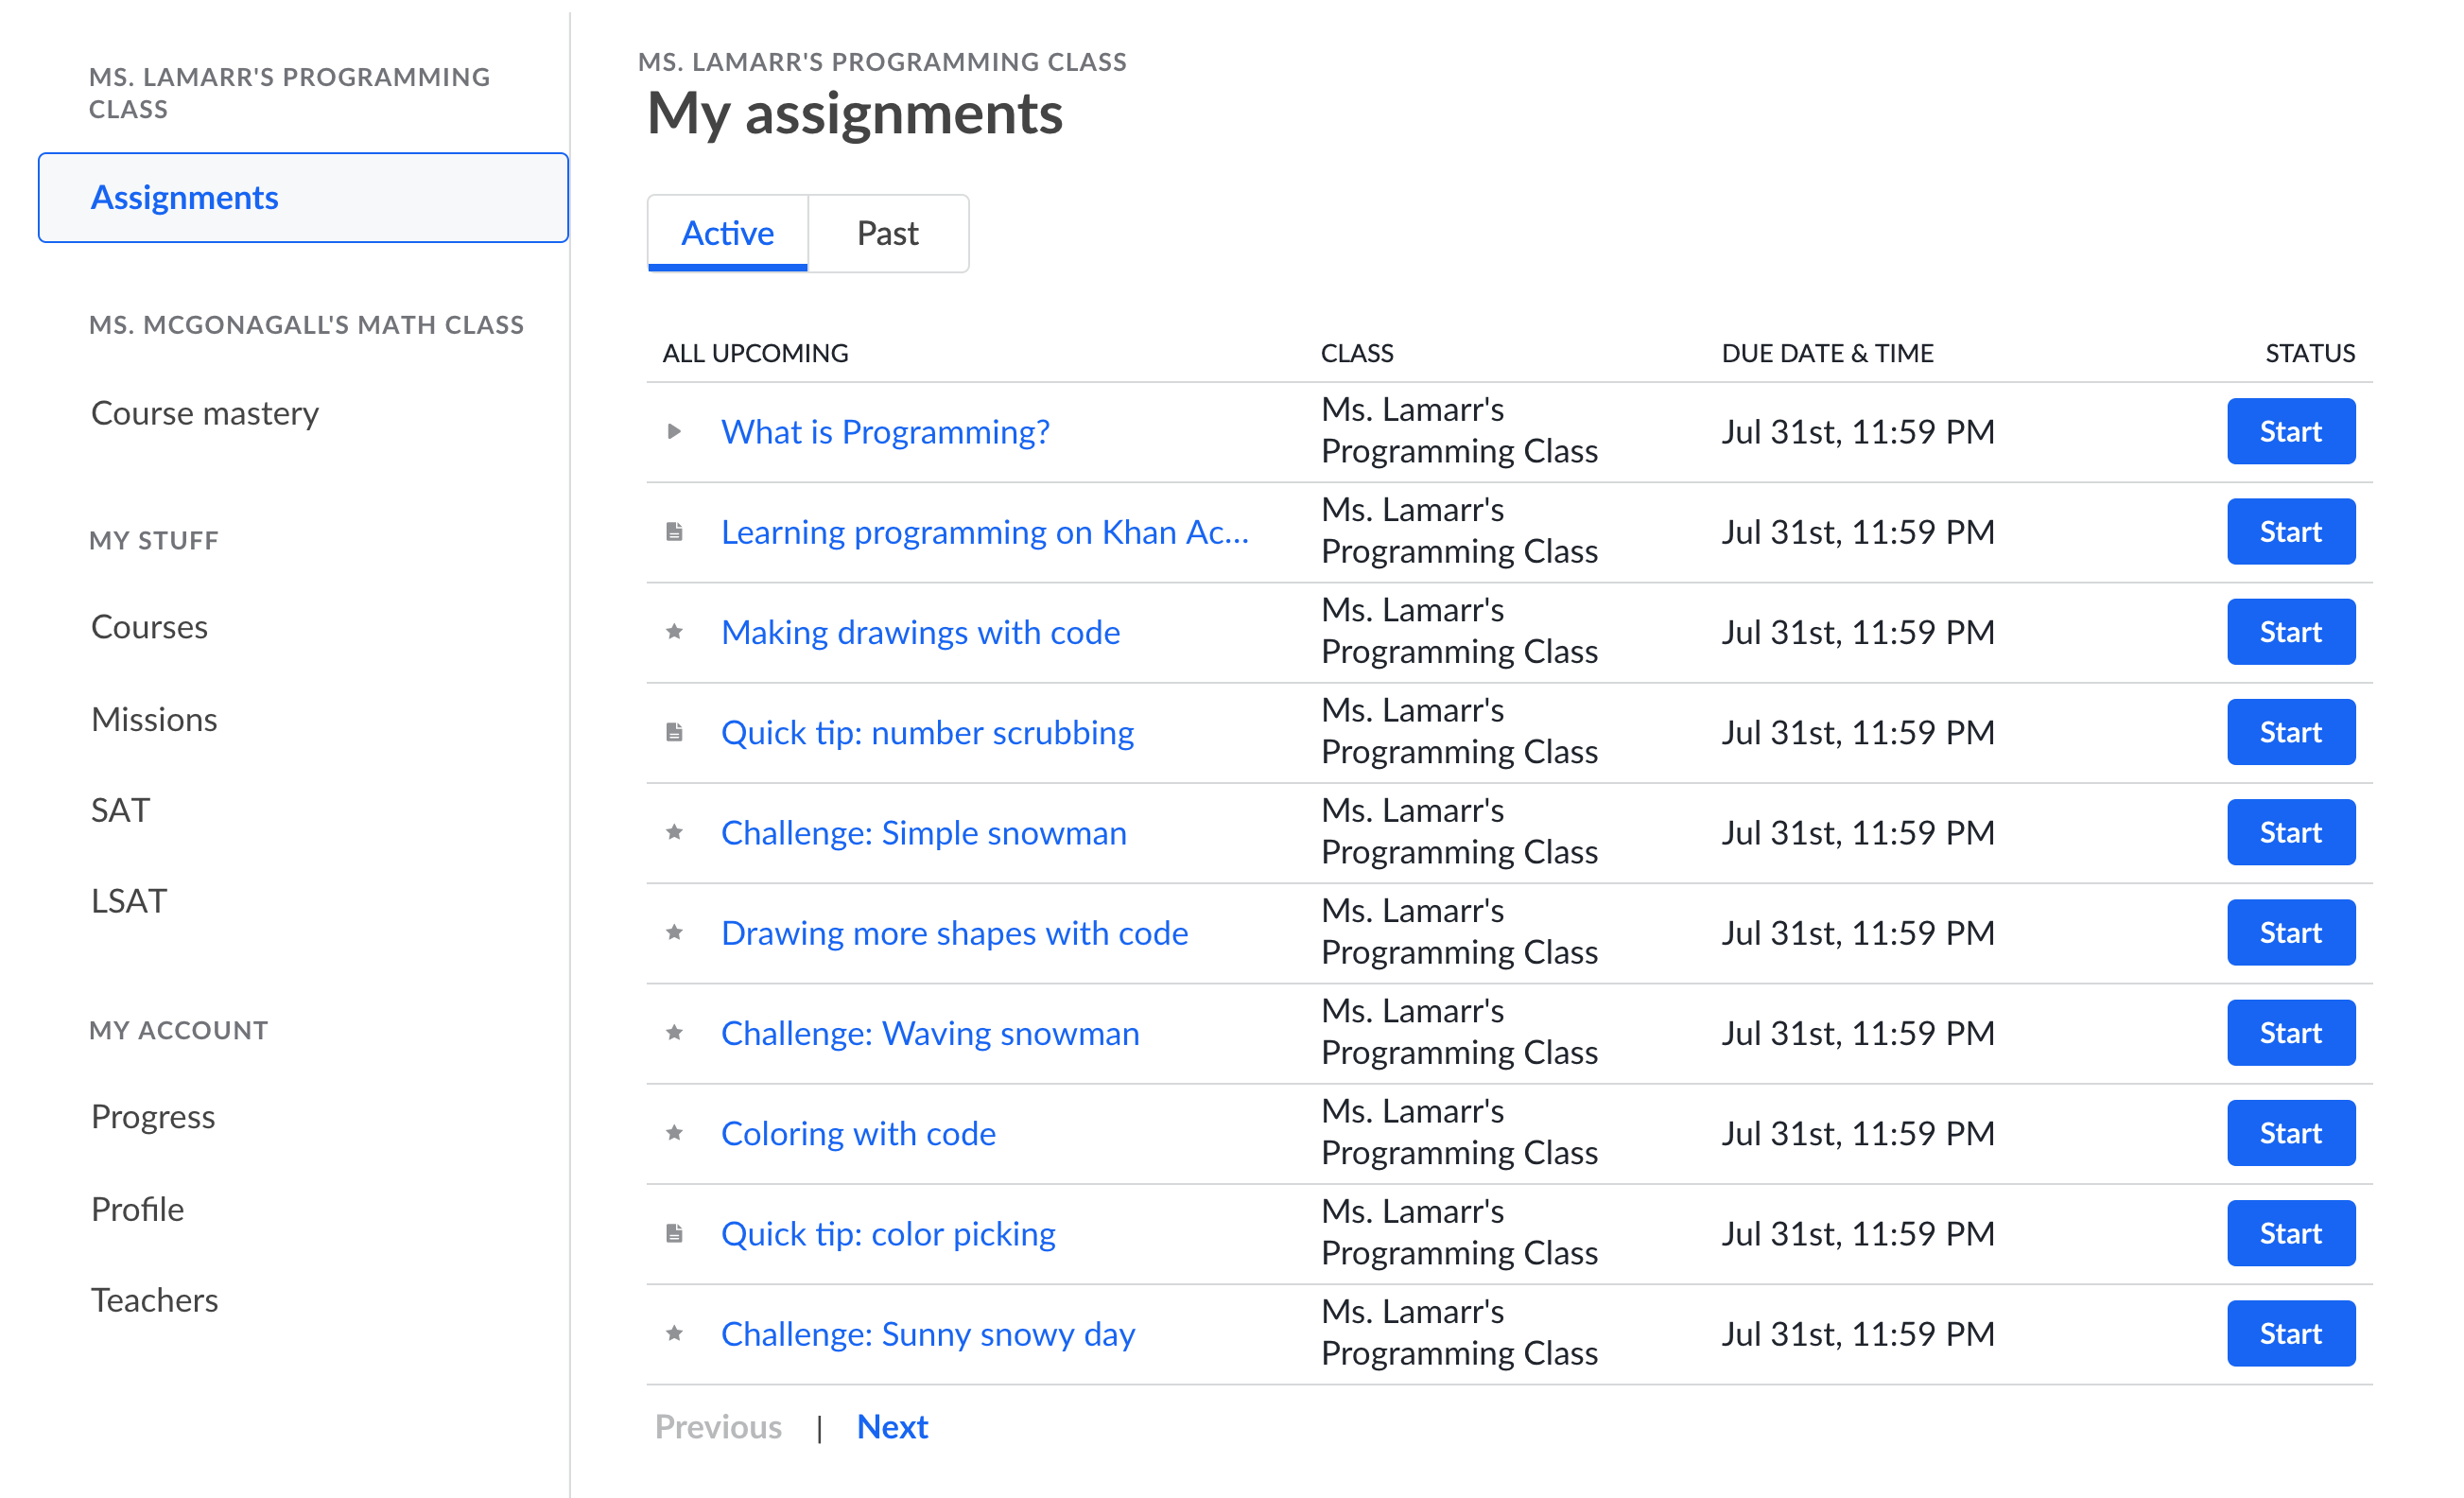This screenshot has height=1498, width=2464.
Task: Start the Challenge: Sunny snowy day assignment
Action: pos(2291,1333)
